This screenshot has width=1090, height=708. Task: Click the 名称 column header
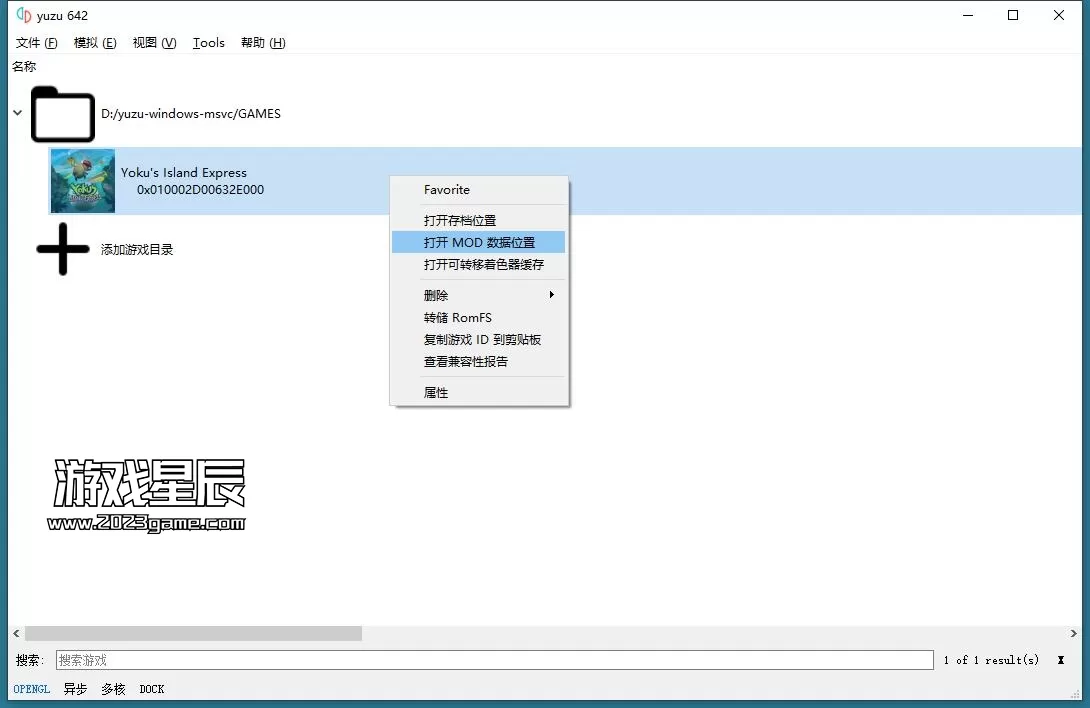tap(24, 66)
